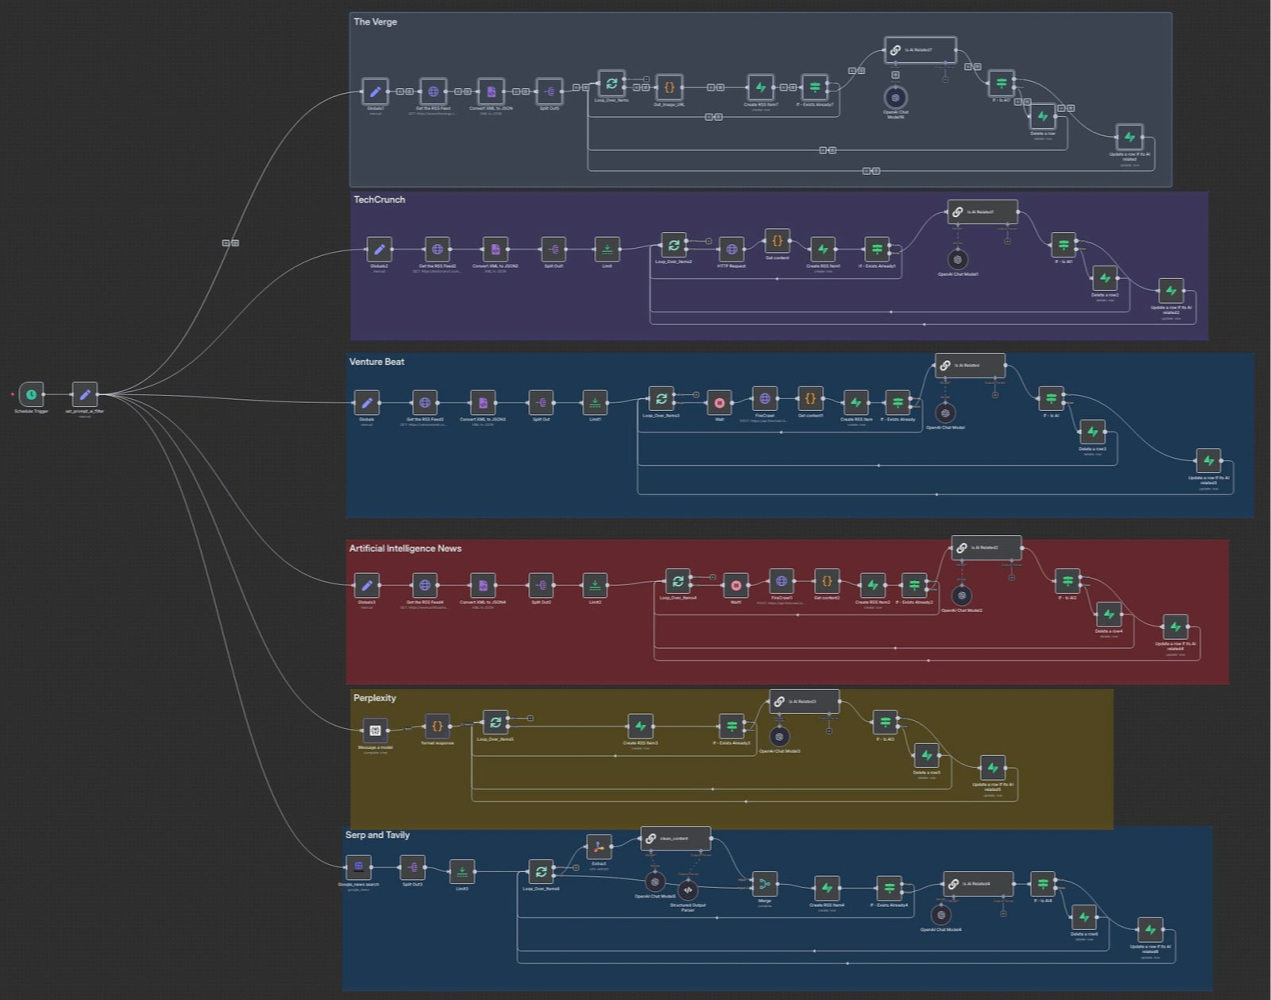Select the Google_news search node
The image size is (1271, 1000).
point(358,867)
